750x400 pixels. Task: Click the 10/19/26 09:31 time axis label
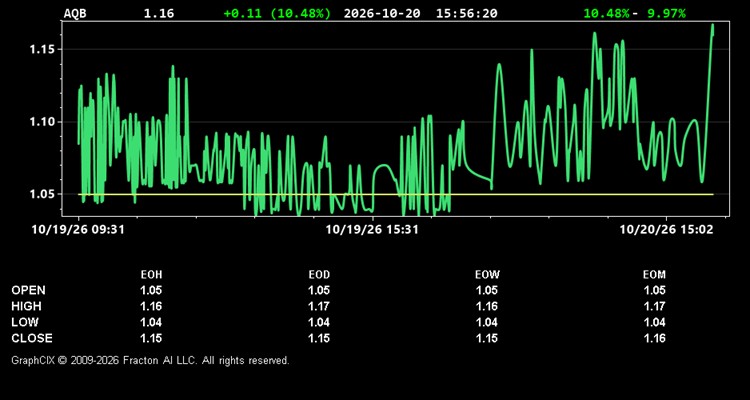[x=78, y=230]
